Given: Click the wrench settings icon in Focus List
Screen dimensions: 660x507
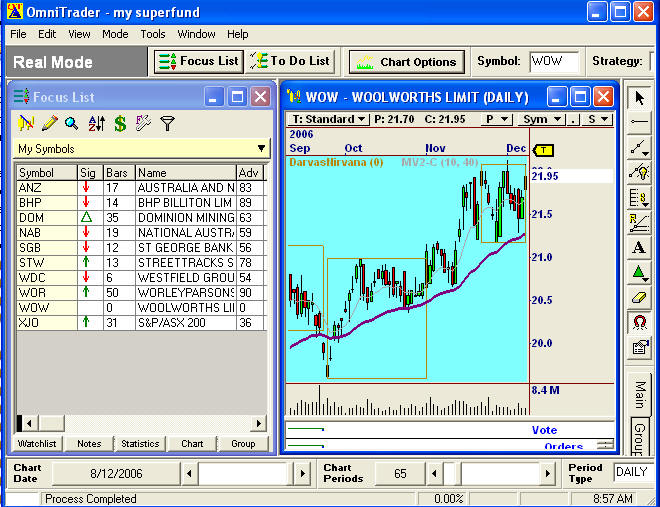Looking at the screenshot, I should point(143,123).
